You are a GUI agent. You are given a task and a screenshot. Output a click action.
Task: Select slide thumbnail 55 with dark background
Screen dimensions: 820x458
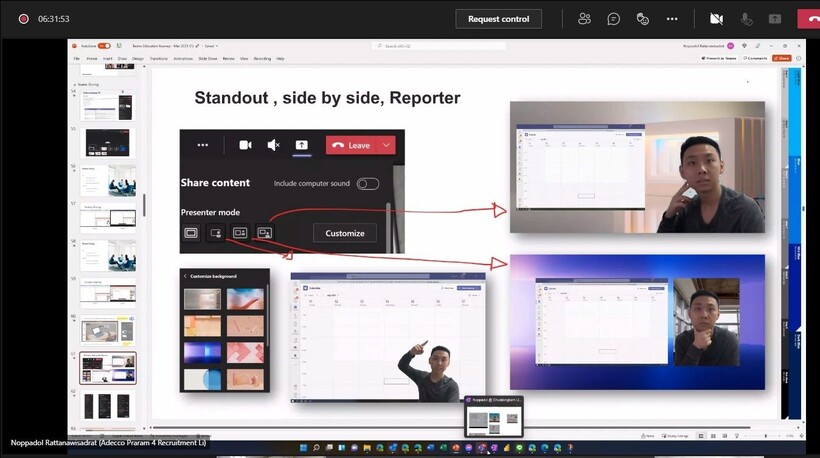108,143
